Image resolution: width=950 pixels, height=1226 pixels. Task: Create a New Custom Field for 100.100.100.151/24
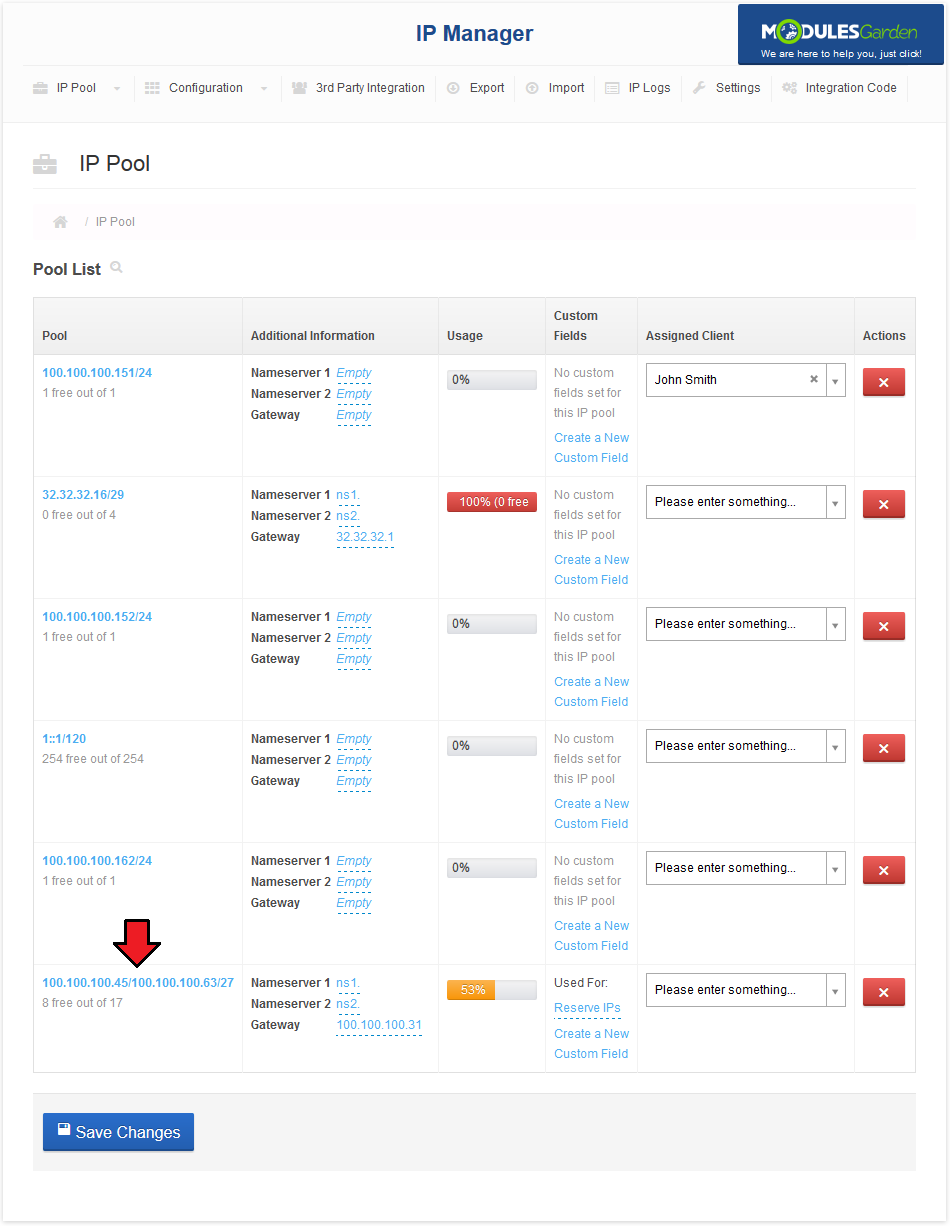[x=591, y=448]
